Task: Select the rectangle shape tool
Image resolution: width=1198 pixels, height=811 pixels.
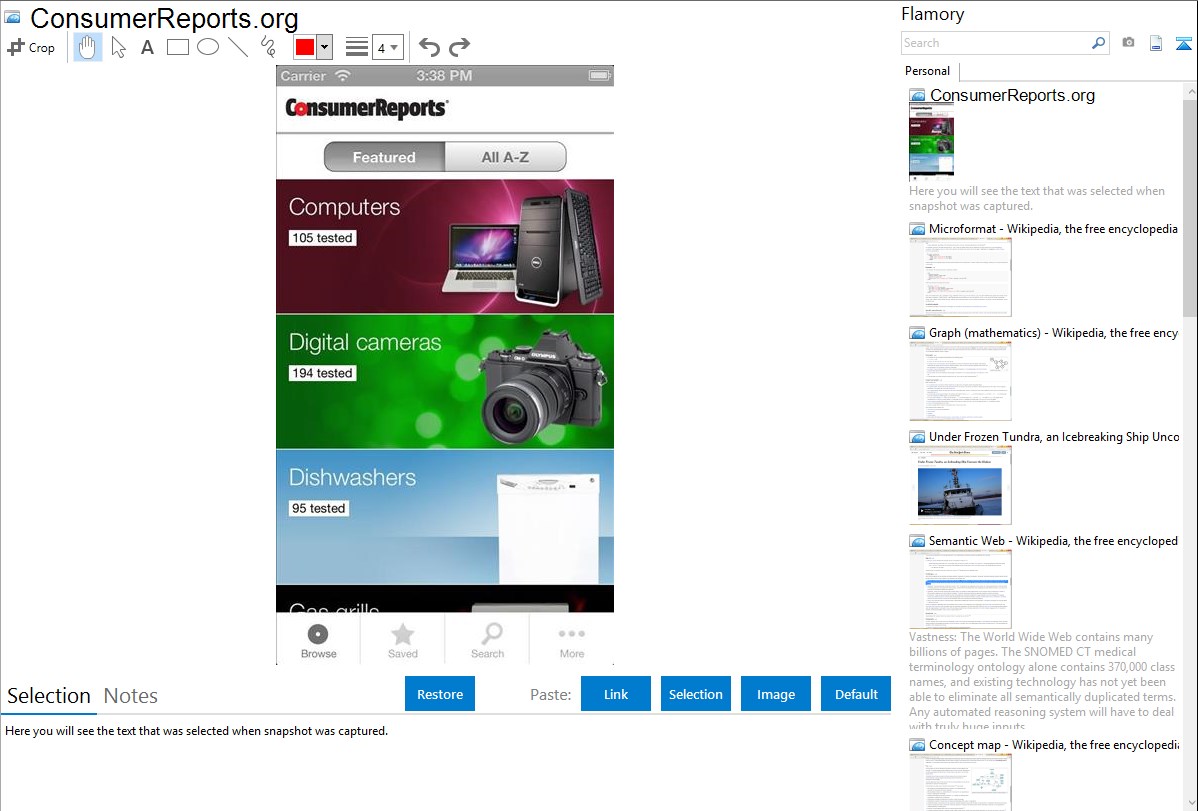Action: click(x=177, y=47)
